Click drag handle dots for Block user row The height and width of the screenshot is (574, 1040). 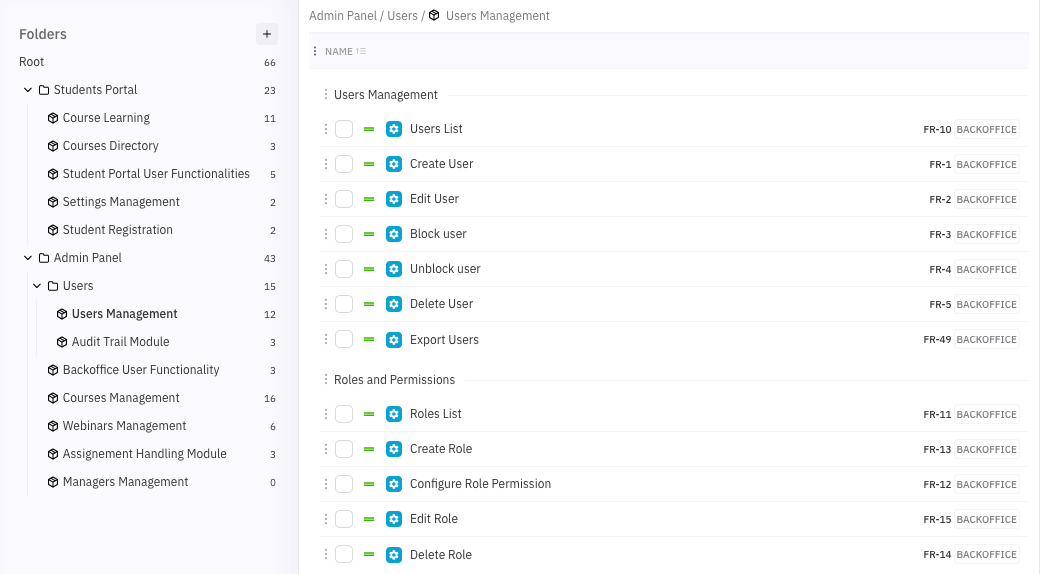[x=326, y=234]
